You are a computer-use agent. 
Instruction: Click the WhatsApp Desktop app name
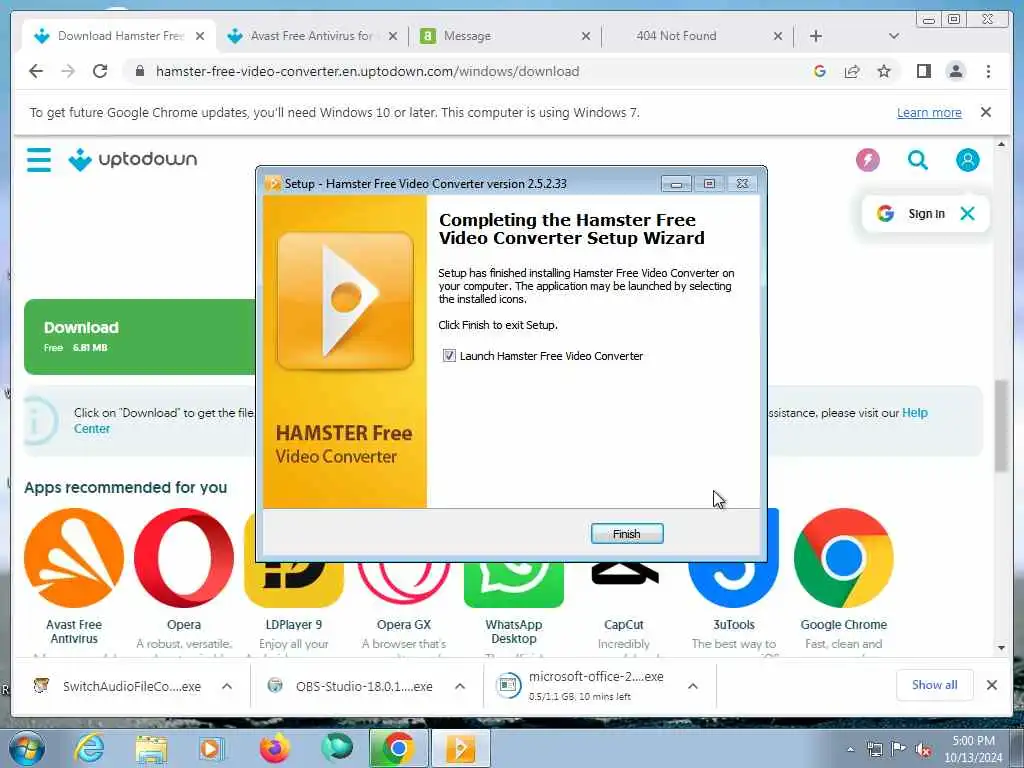[513, 632]
